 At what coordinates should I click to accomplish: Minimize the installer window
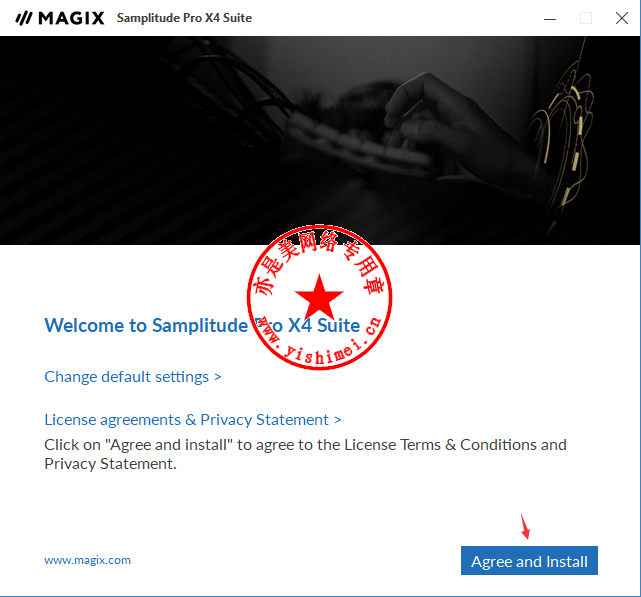(550, 18)
